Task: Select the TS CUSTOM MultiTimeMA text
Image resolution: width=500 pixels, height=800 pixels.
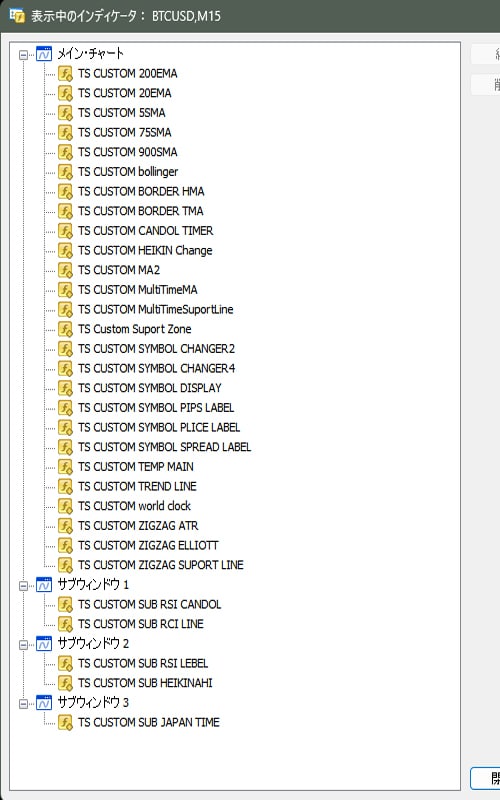Action: (x=138, y=290)
